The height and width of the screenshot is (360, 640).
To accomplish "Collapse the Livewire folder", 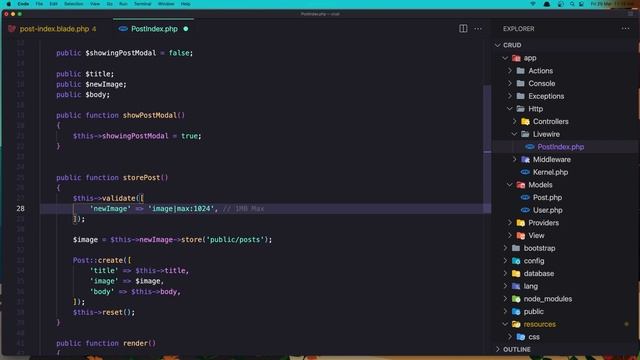I will (514, 134).
